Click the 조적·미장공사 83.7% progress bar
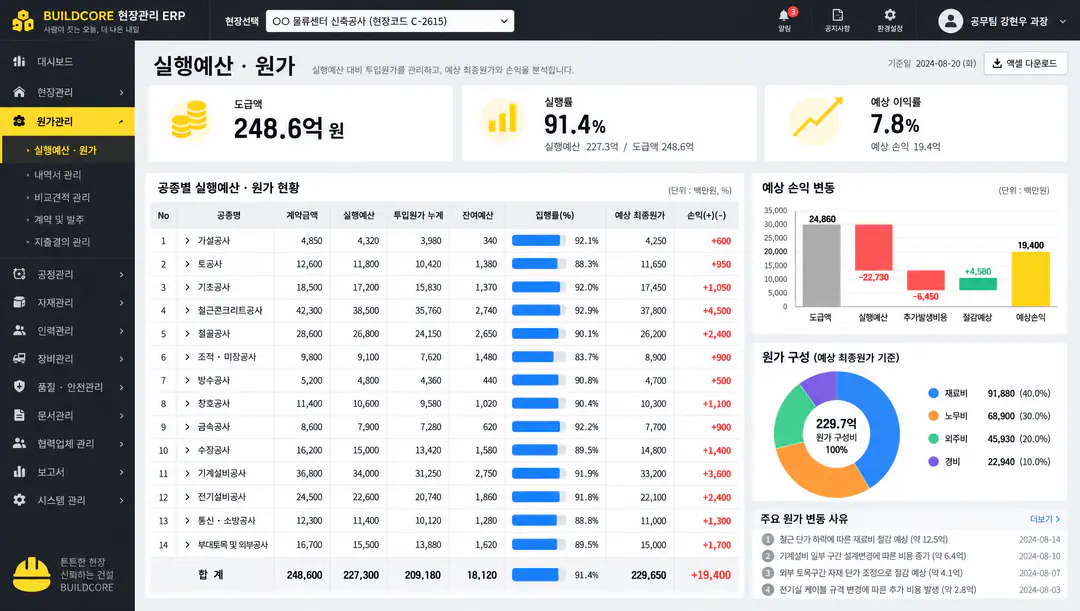The image size is (1080, 611). (x=539, y=357)
